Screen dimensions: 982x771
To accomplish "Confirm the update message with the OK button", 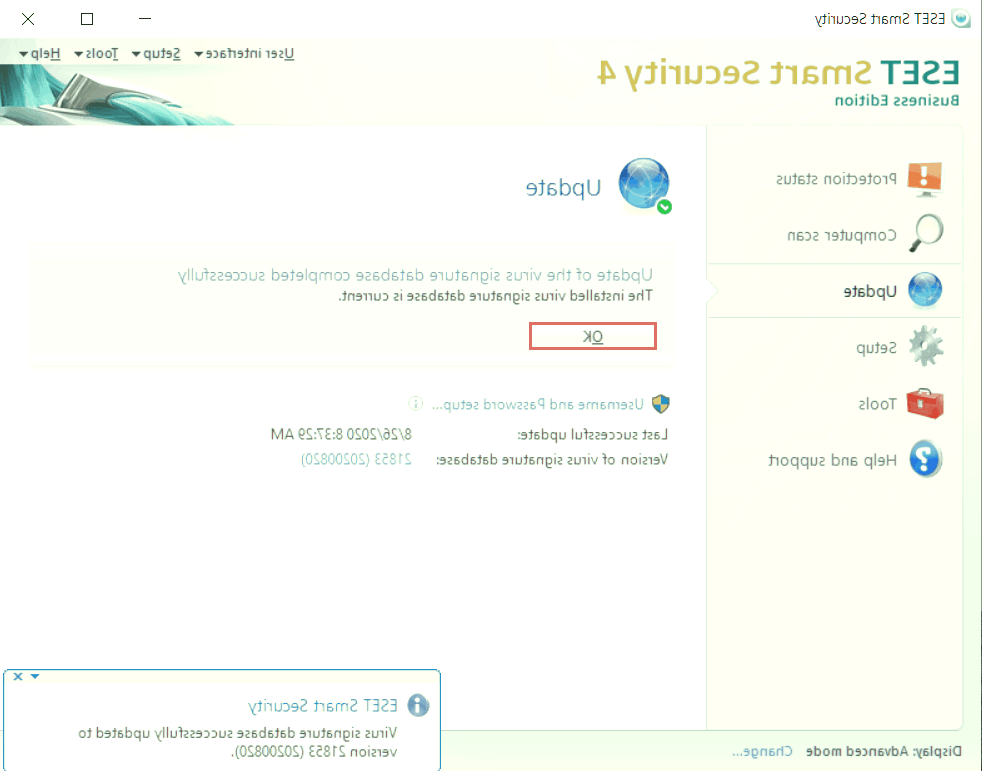I will (592, 336).
